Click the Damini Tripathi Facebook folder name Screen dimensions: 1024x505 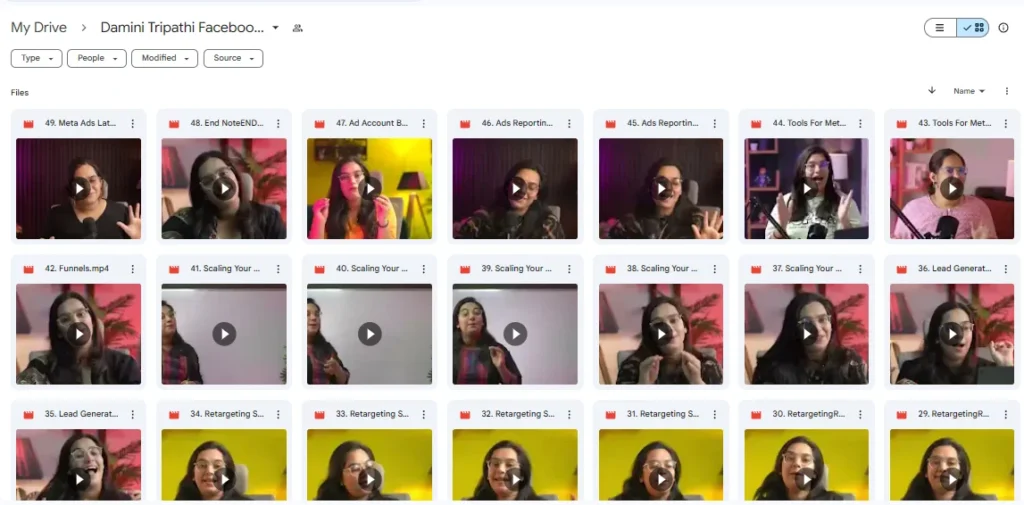pyautogui.click(x=182, y=27)
